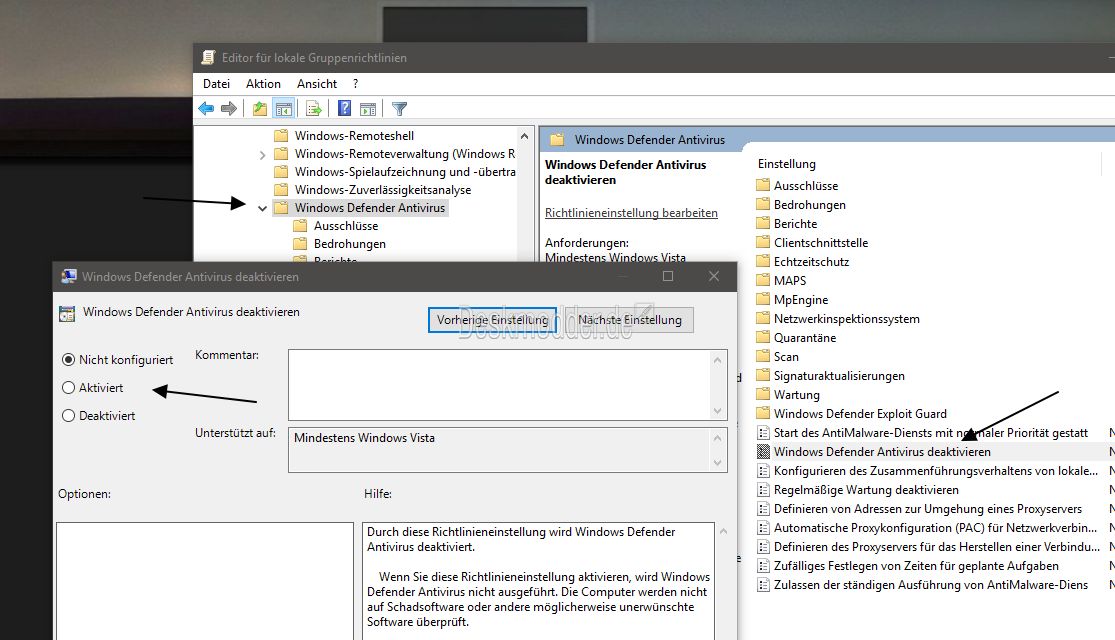Maximize the policy settings dialog
Image resolution: width=1115 pixels, height=640 pixels.
tap(668, 276)
